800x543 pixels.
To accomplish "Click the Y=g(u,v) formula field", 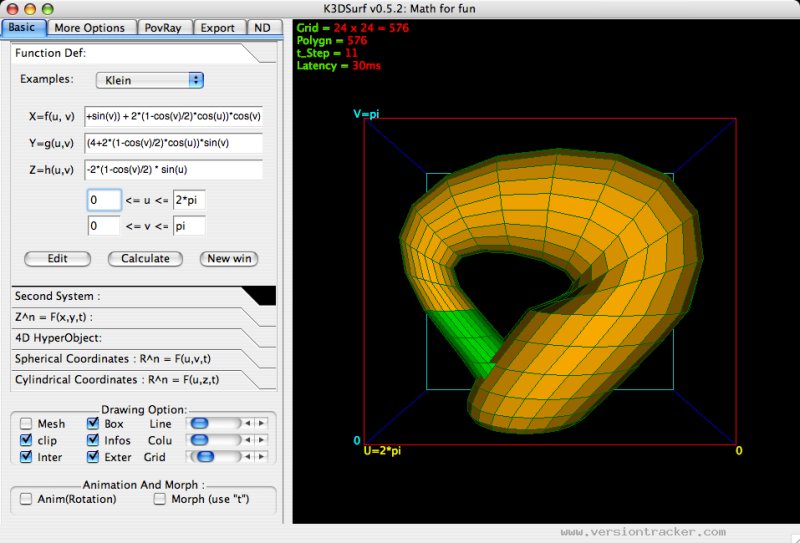I will (173, 143).
